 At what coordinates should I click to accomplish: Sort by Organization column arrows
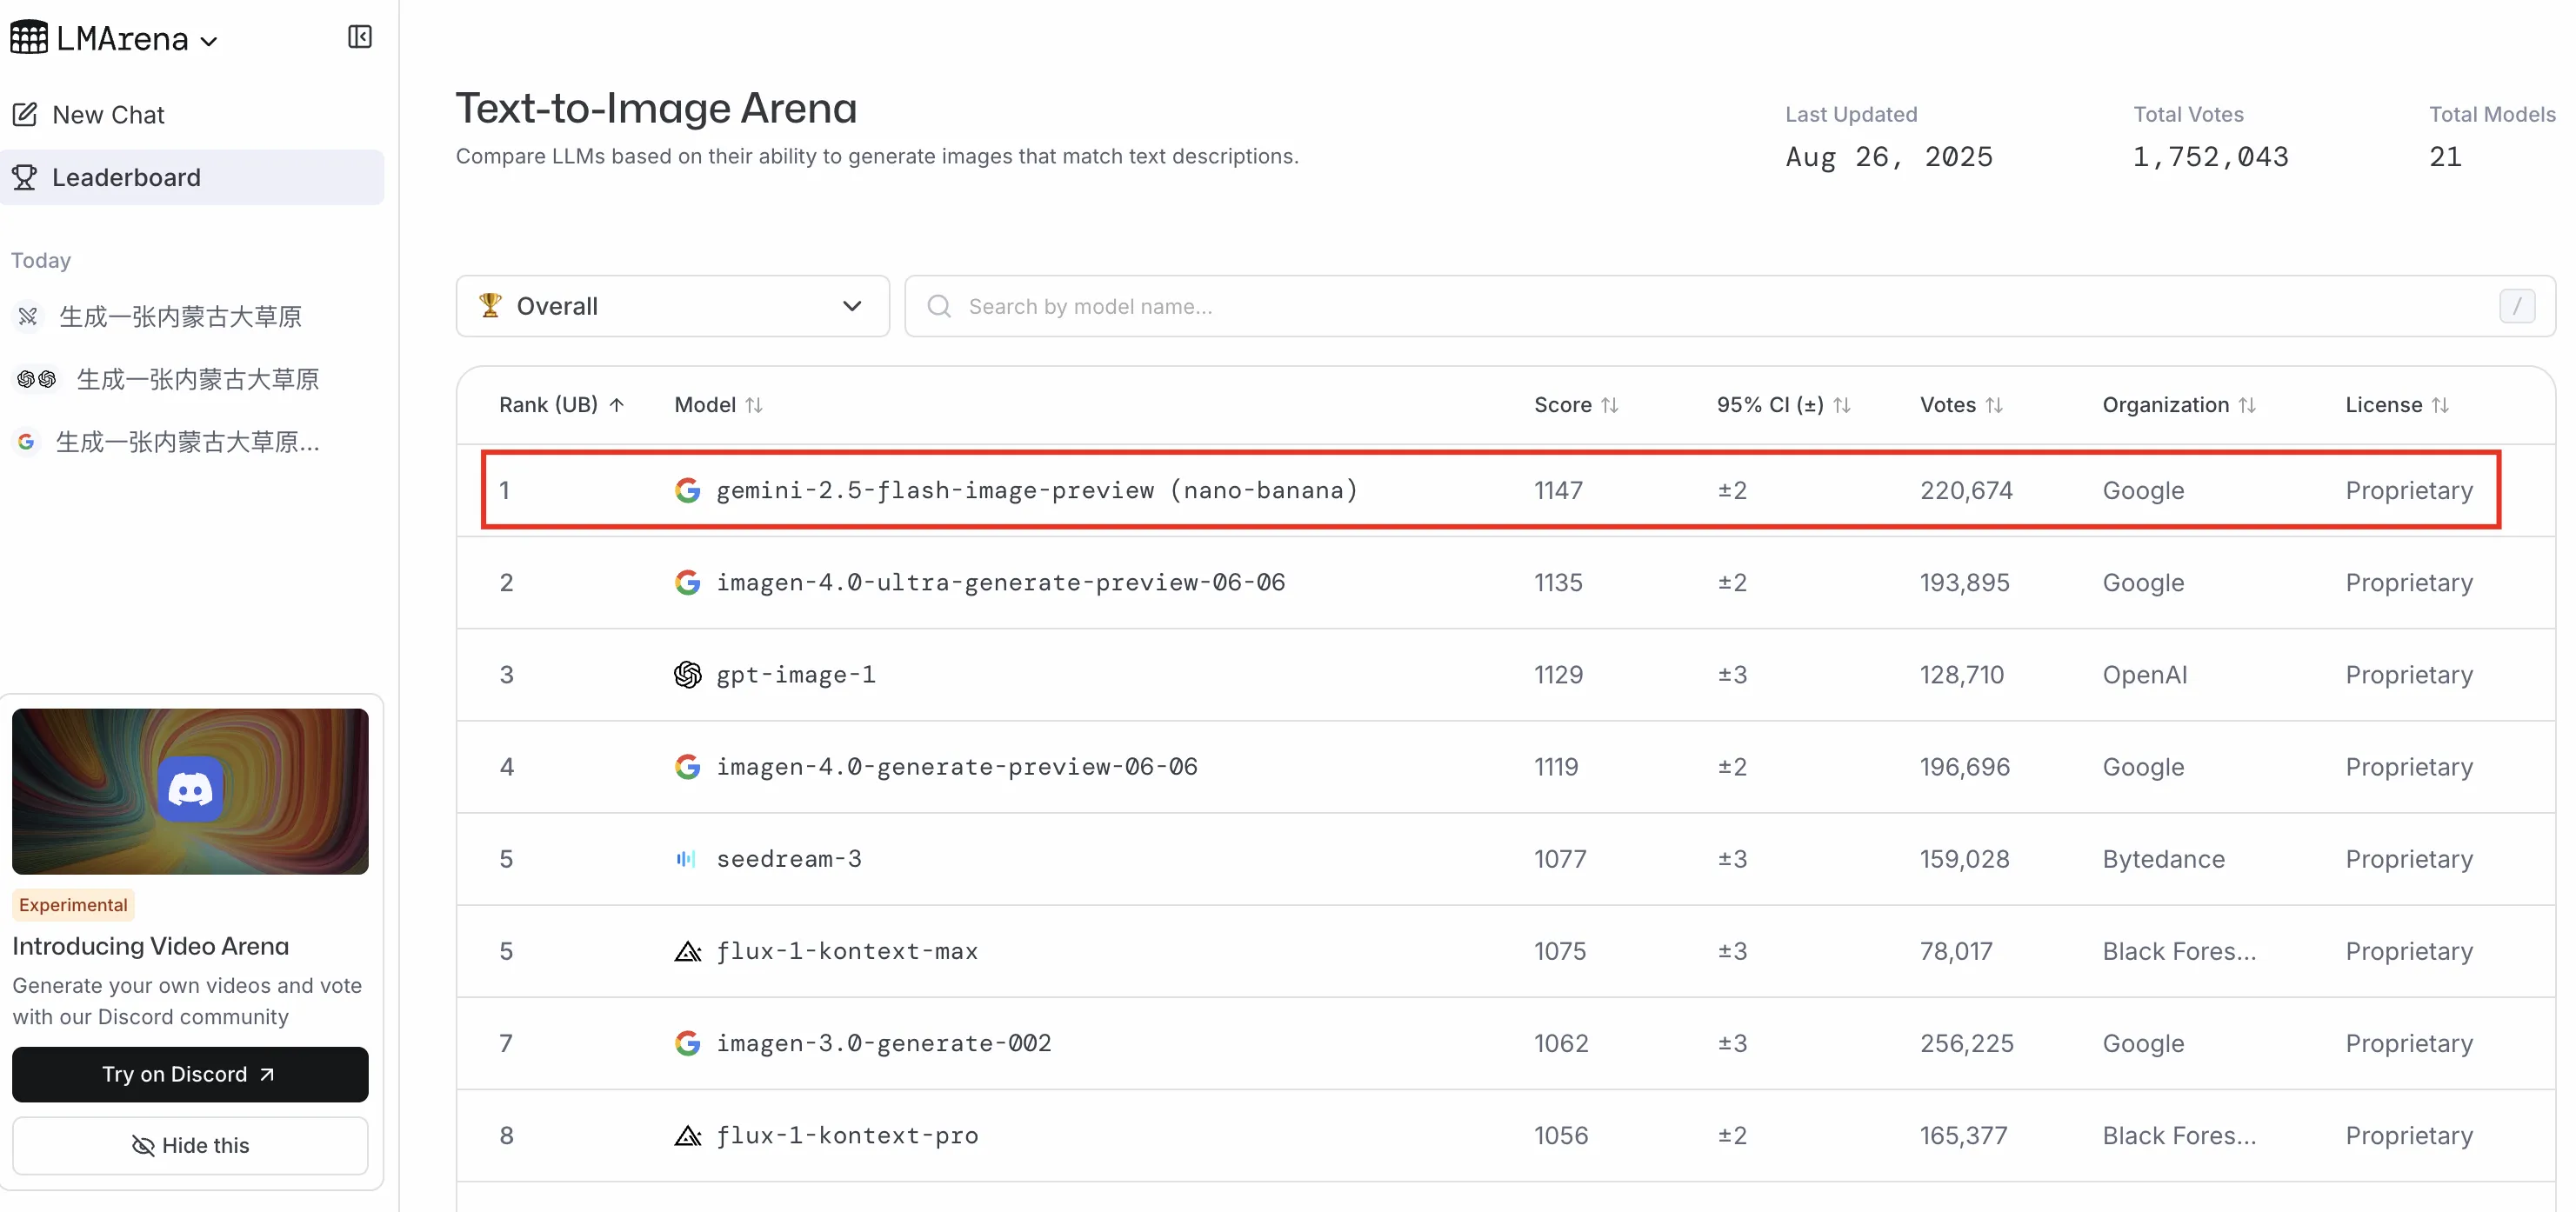(x=2247, y=405)
